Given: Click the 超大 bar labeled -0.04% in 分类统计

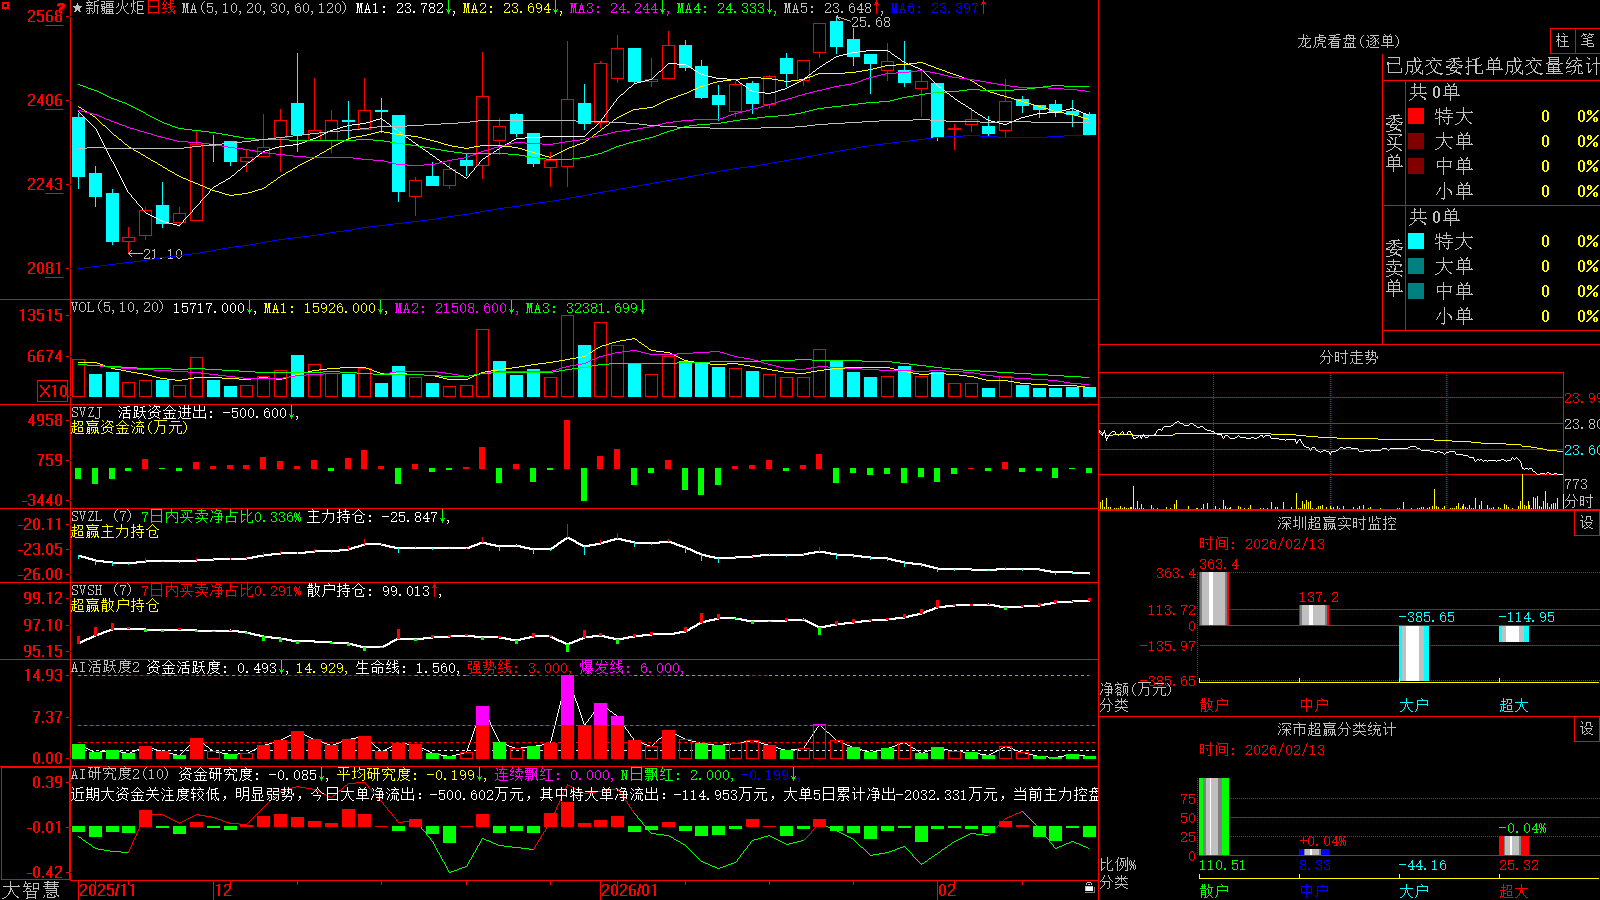Looking at the screenshot, I should [x=1513, y=846].
